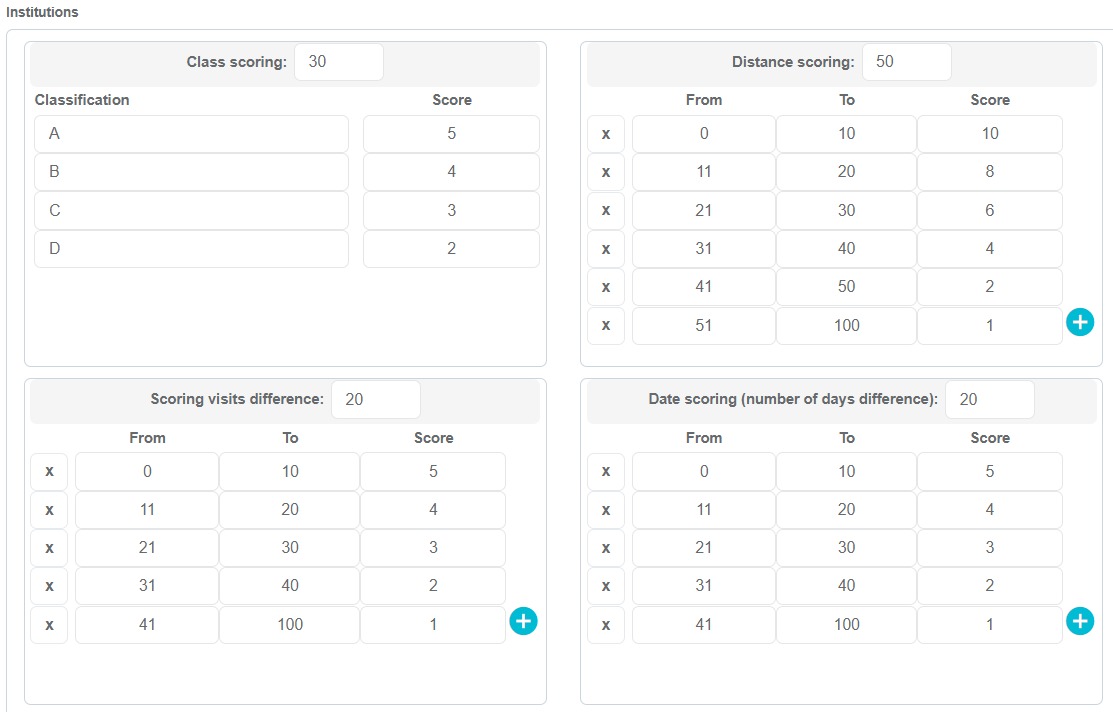
Task: Click the Distance scoring weight field
Action: pyautogui.click(x=906, y=62)
